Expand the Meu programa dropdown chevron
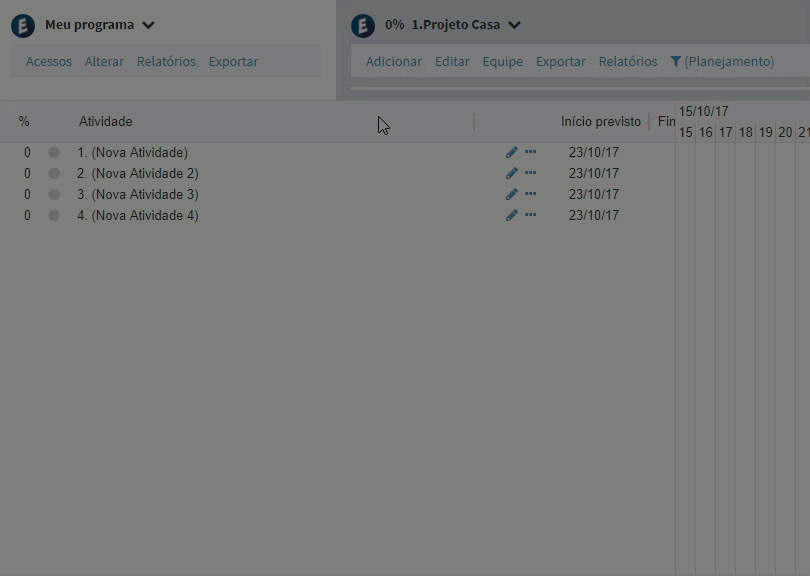Viewport: 810px width, 576px height. tap(148, 25)
